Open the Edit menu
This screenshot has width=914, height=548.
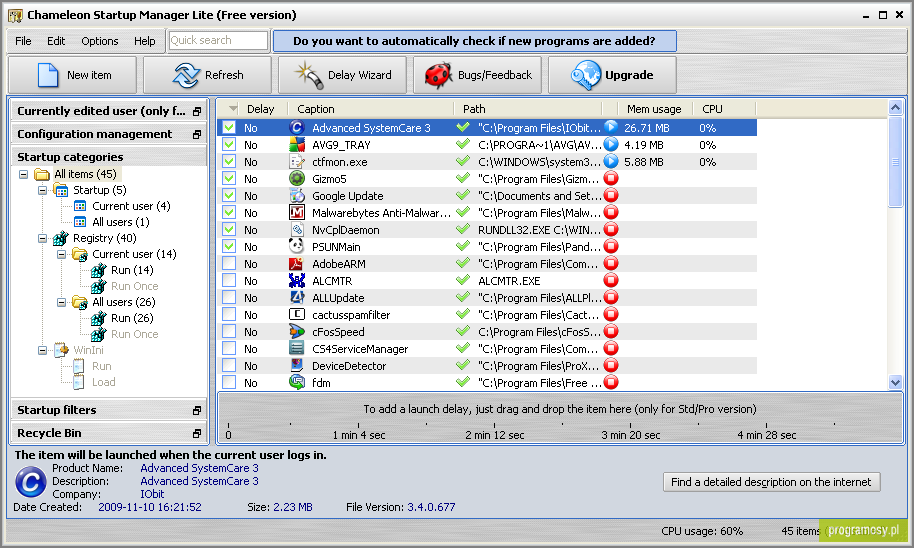[x=56, y=41]
